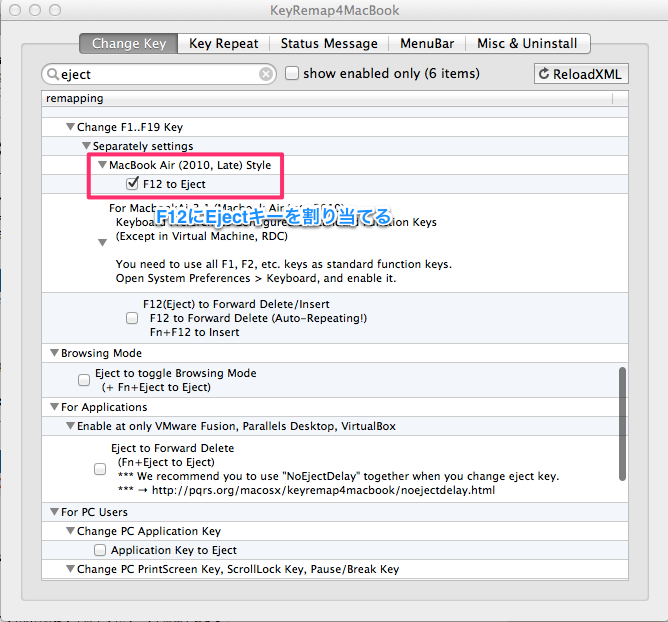This screenshot has height=622, width=668.
Task: Collapse Enable at only VMware Fusion group
Action: [x=70, y=426]
